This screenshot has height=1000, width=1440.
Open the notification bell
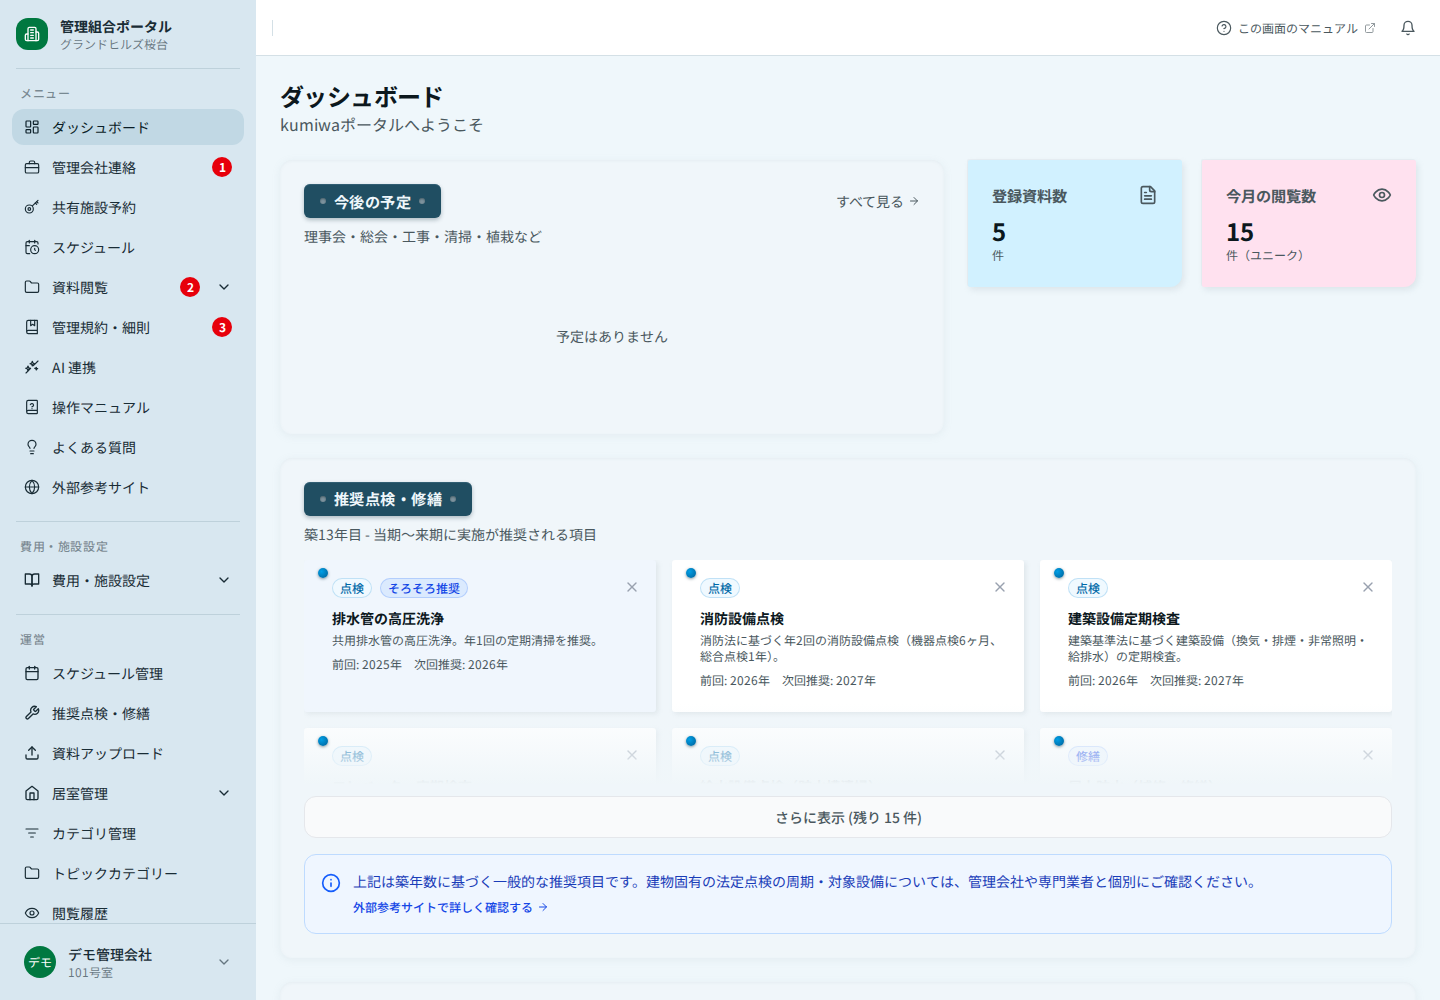[1408, 28]
